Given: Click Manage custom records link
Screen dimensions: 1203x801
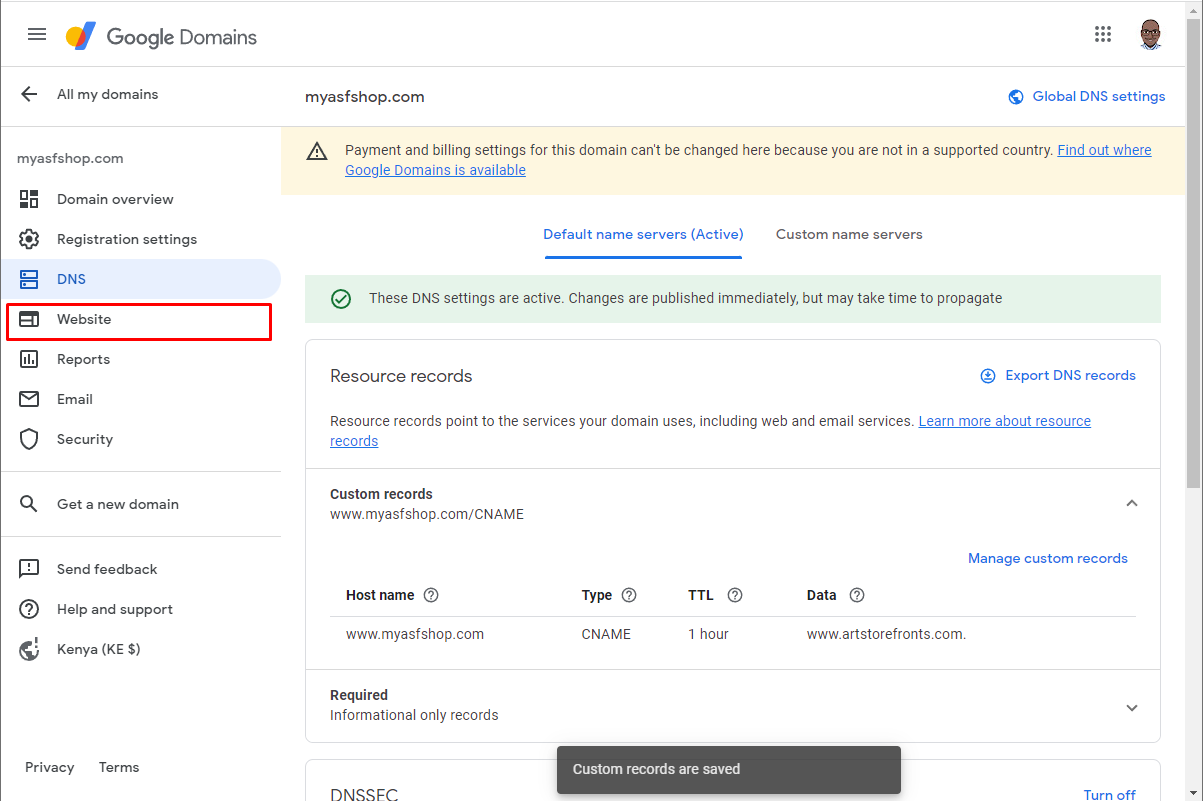Looking at the screenshot, I should pyautogui.click(x=1047, y=558).
